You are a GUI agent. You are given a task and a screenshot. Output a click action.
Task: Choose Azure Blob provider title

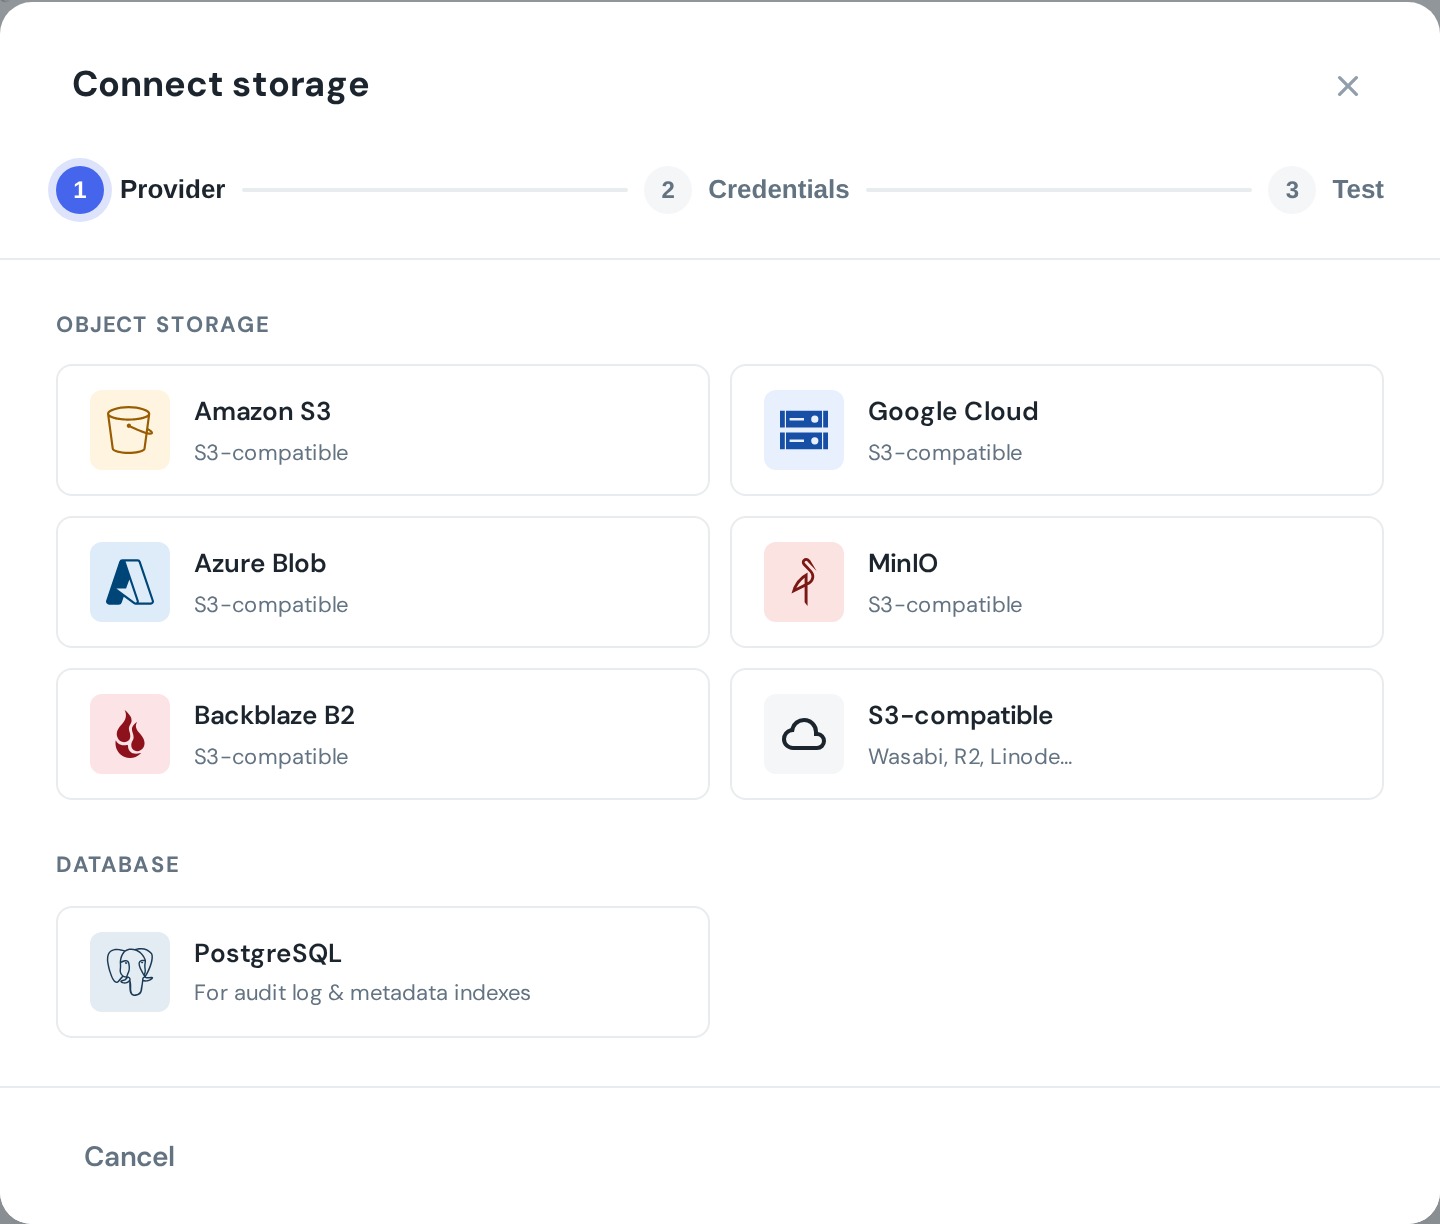260,563
